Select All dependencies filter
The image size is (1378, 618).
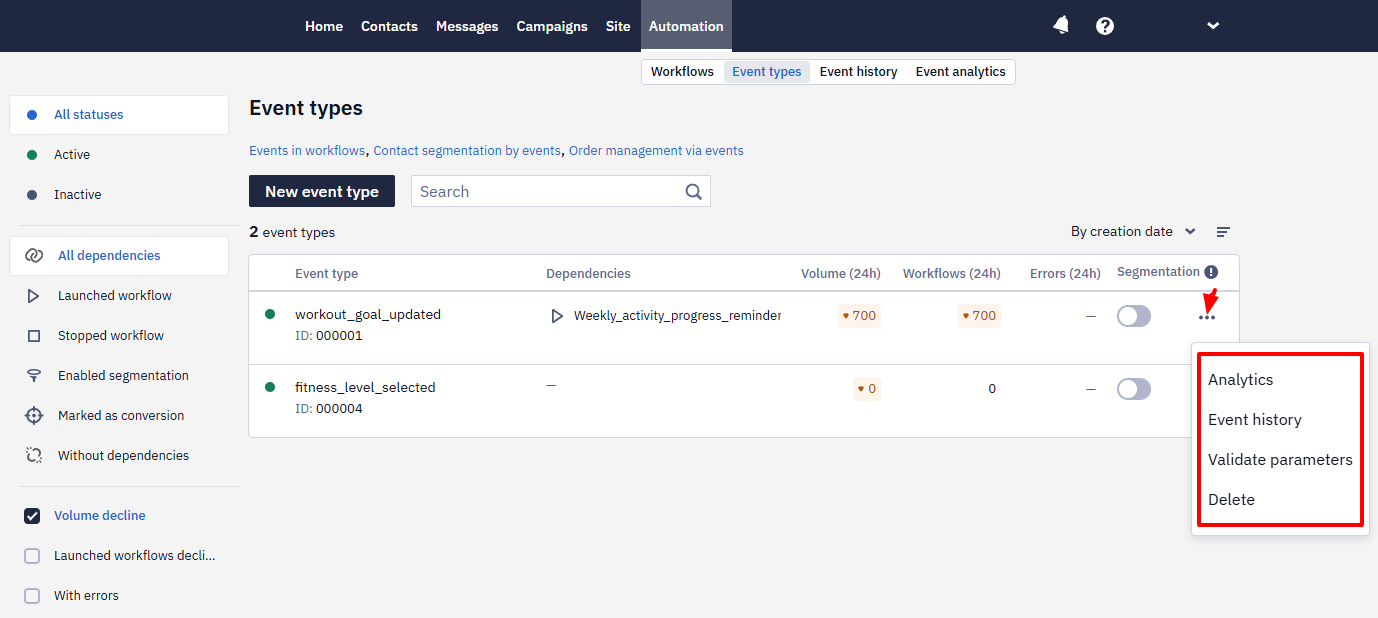coord(119,256)
